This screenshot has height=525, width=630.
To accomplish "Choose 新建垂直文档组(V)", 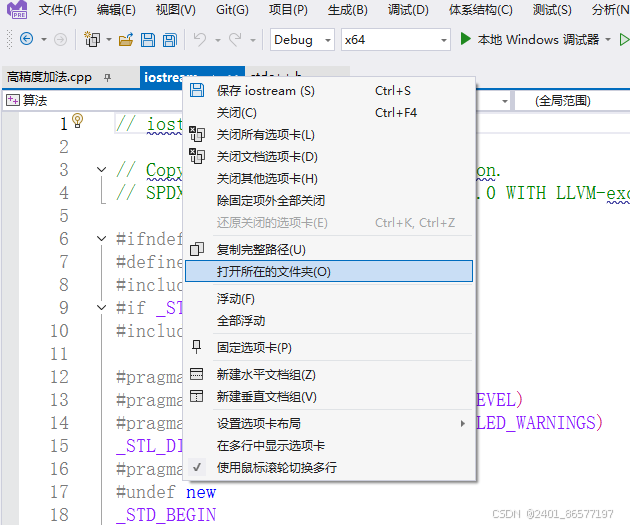I will tap(329, 397).
